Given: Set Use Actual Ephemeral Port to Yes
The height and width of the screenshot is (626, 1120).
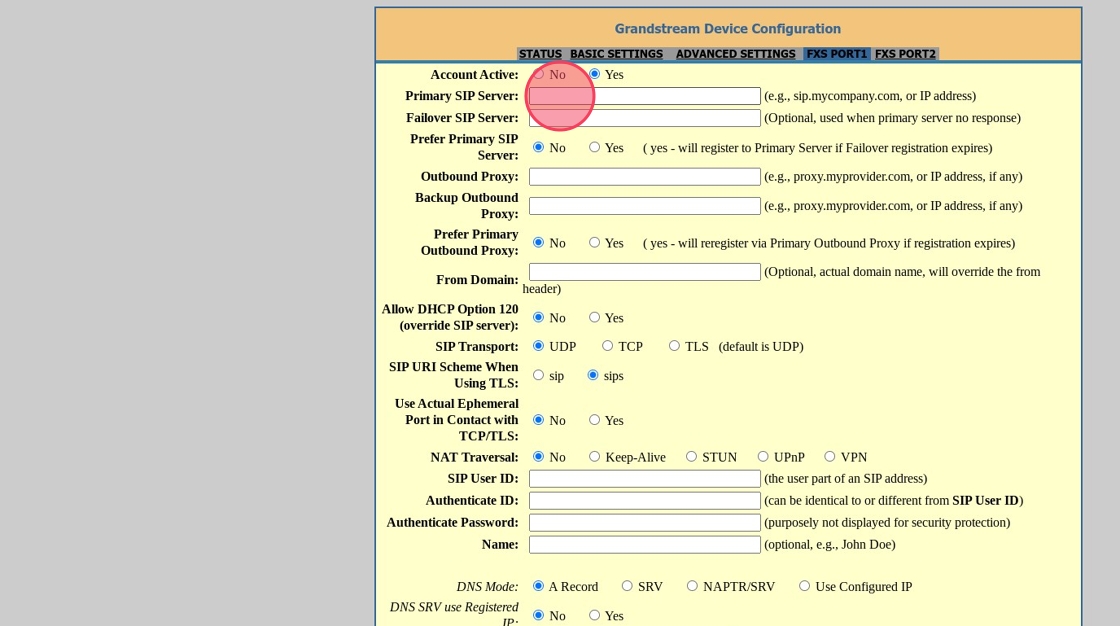Looking at the screenshot, I should click(x=594, y=419).
